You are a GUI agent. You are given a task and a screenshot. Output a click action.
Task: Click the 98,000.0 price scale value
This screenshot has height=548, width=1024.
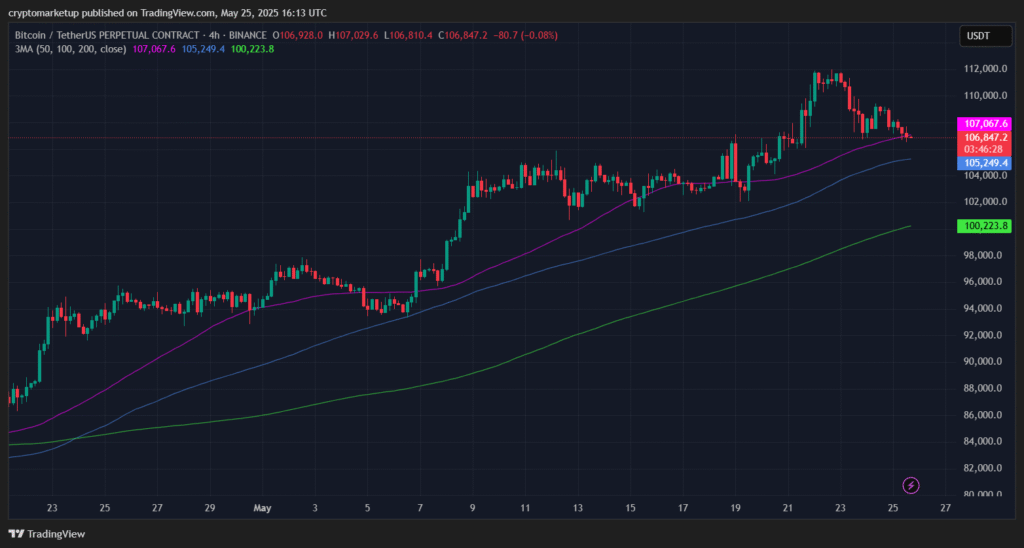pos(983,255)
